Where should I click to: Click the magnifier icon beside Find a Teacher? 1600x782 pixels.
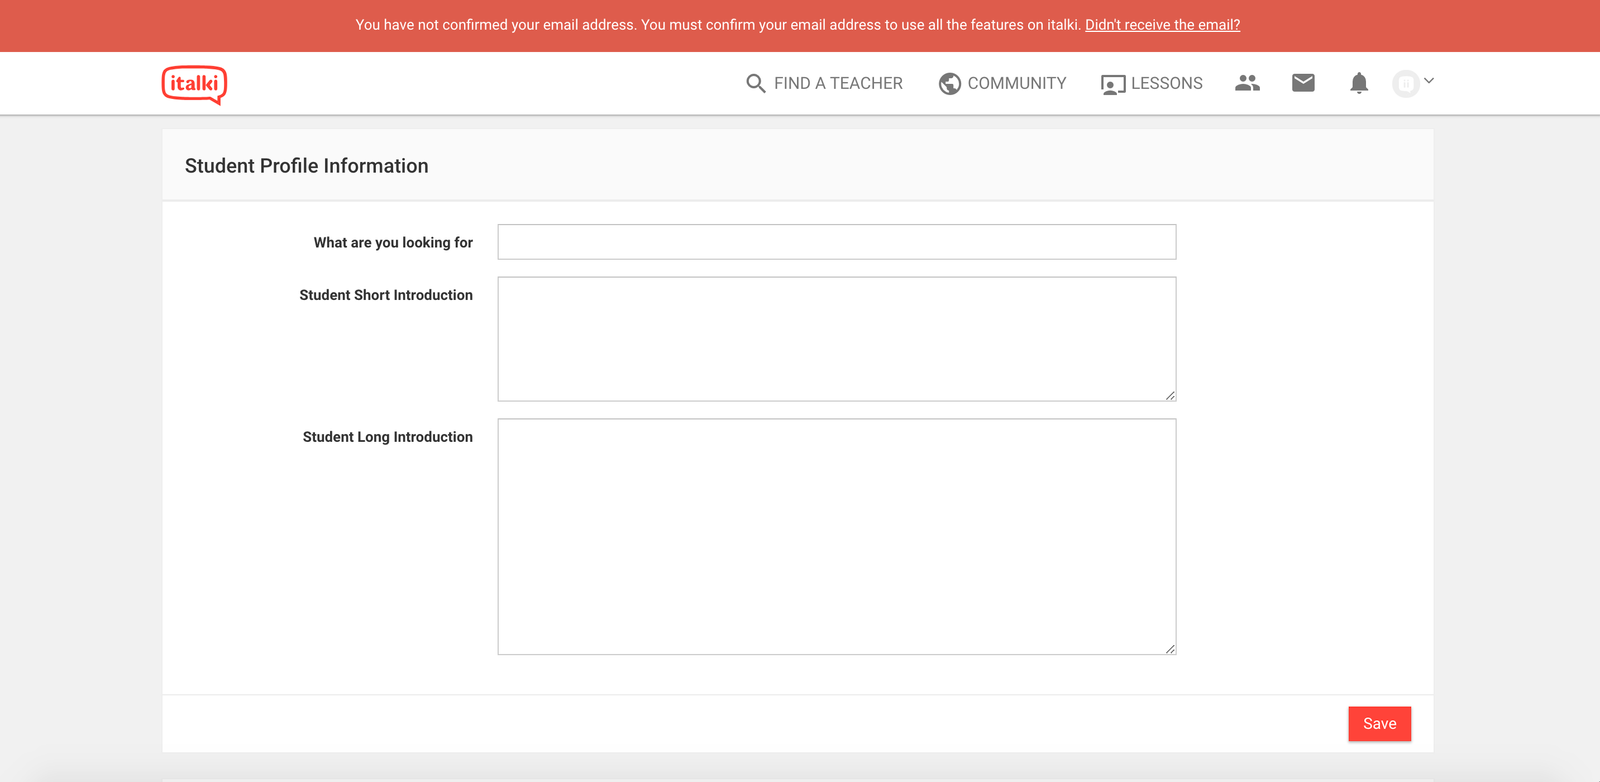tap(755, 83)
